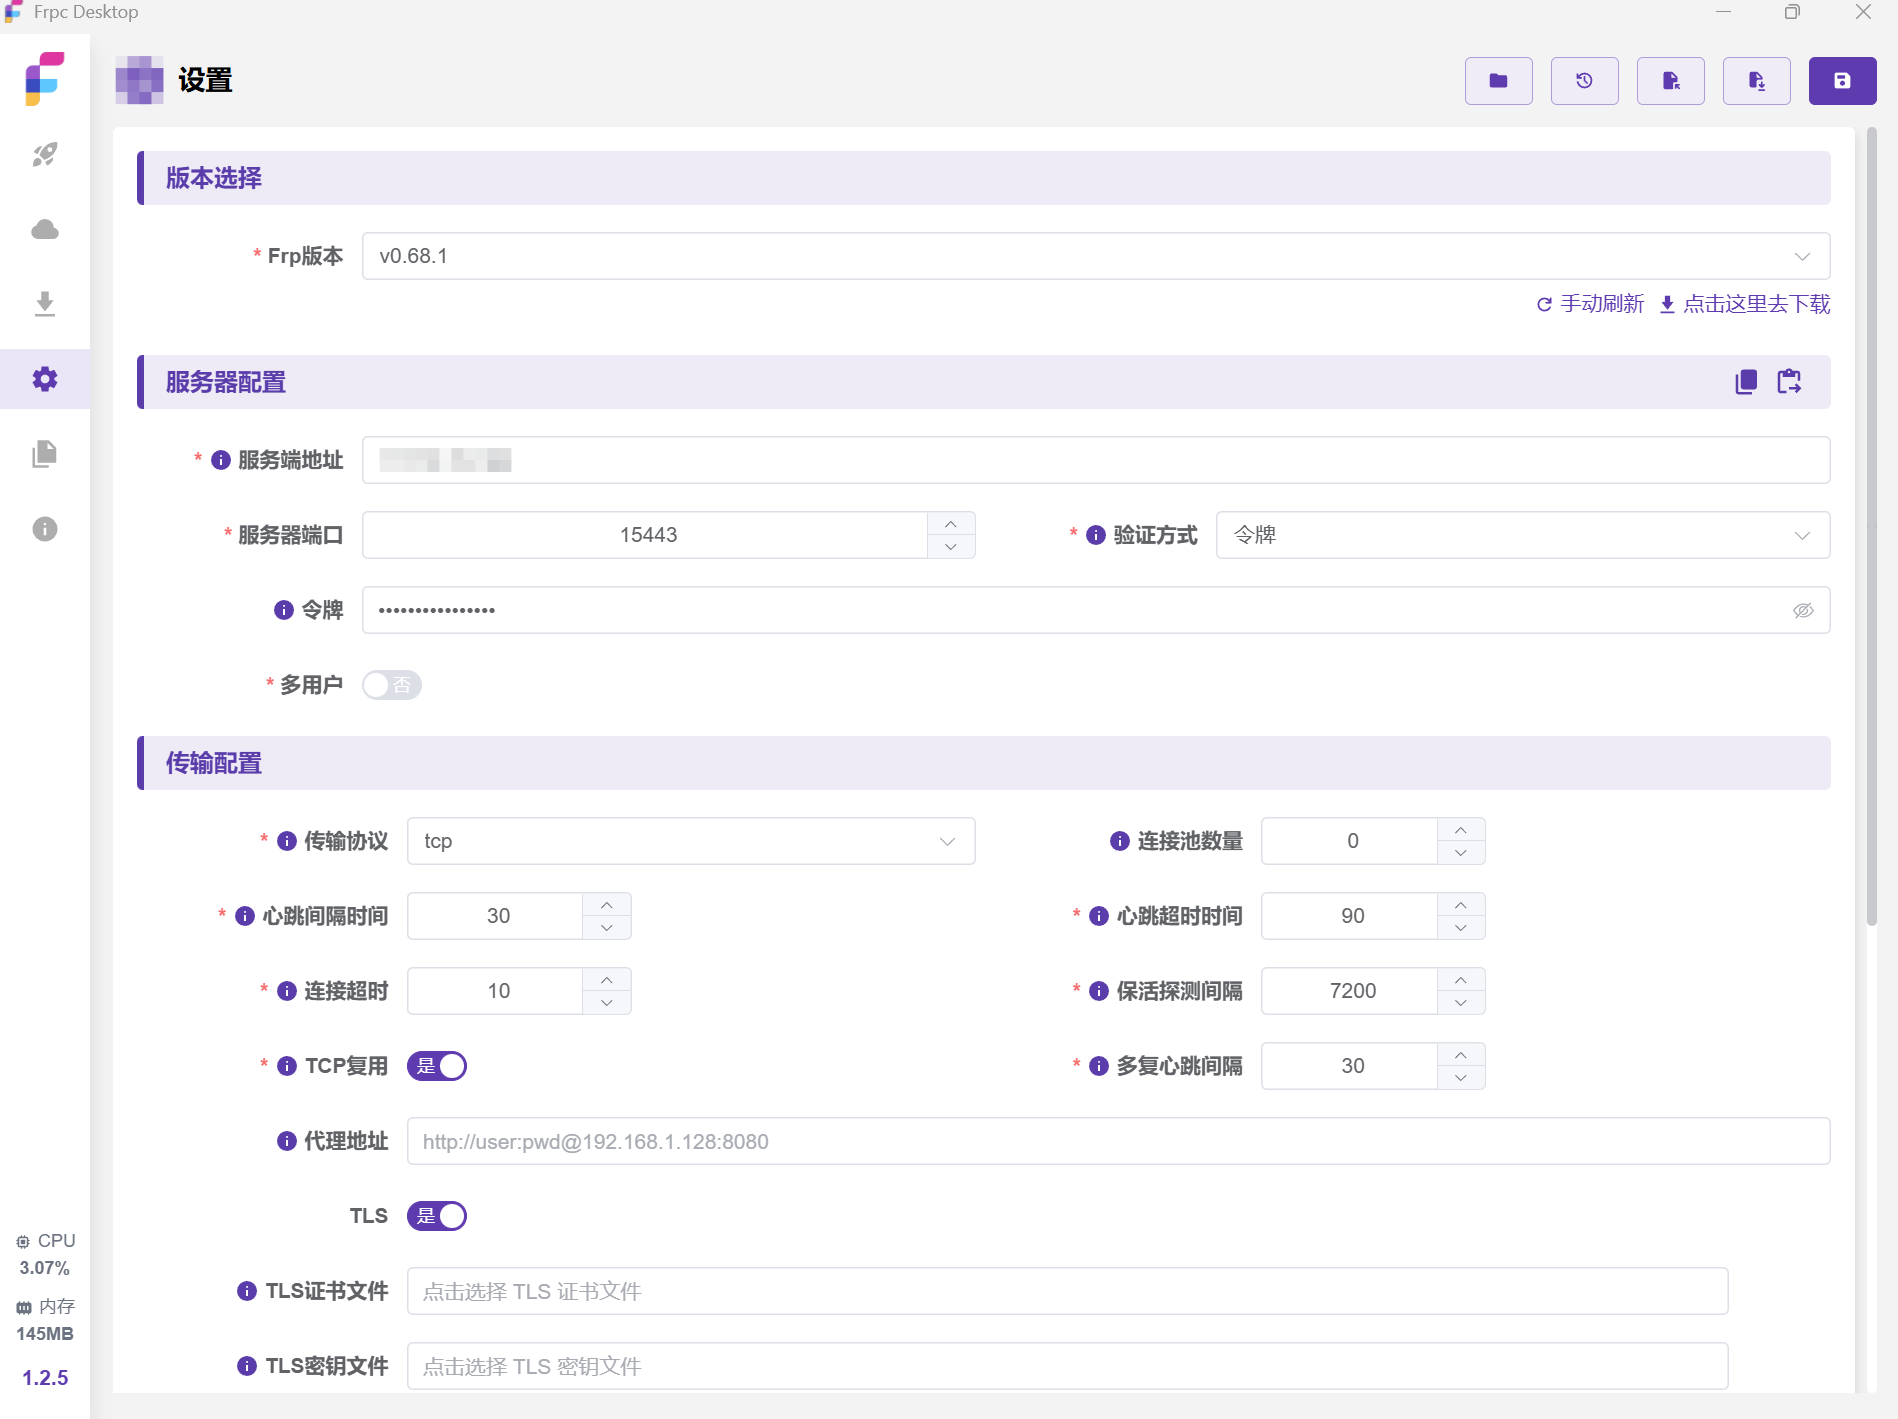Open the download versions page in sidebar
1898x1419 pixels.
[x=45, y=304]
